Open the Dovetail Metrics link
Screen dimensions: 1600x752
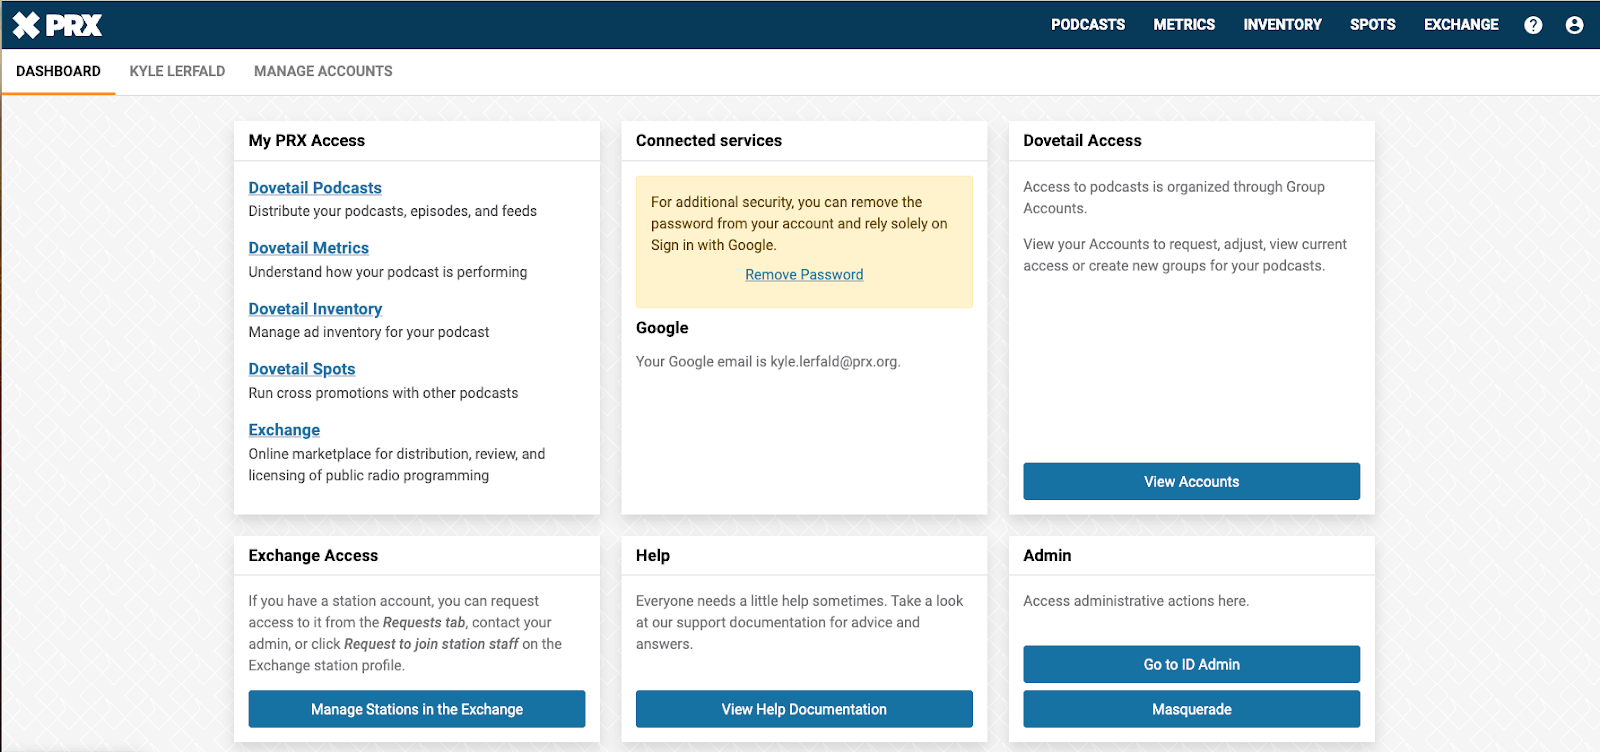[308, 248]
